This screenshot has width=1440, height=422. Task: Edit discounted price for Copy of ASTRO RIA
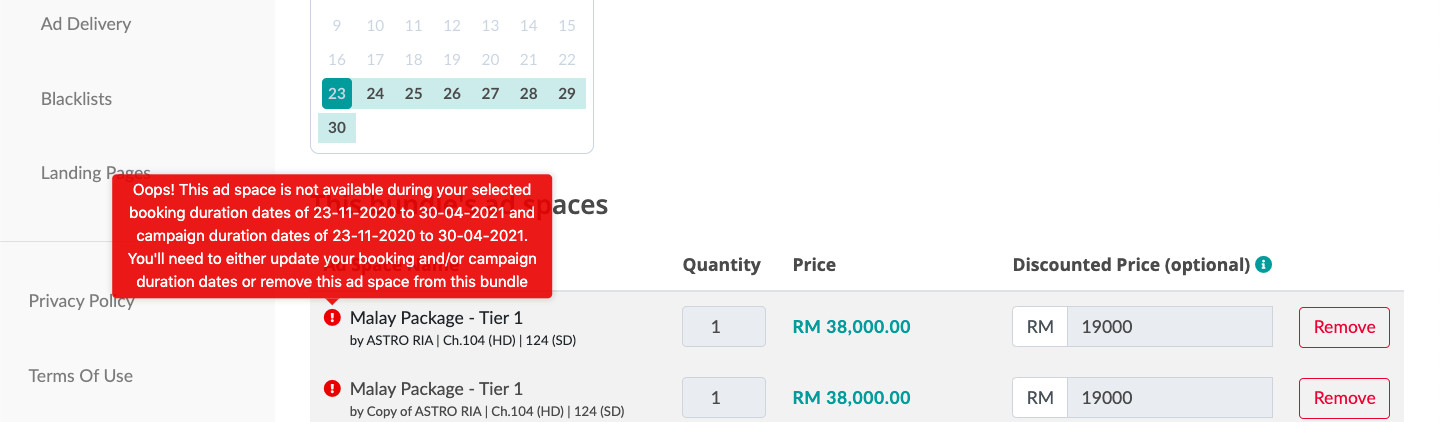[1169, 398]
